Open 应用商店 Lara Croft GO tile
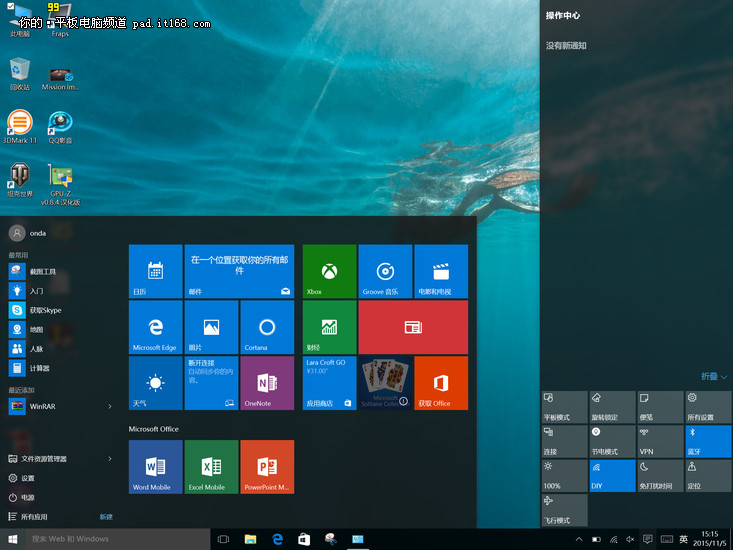Viewport: 733px width, 550px height. click(x=330, y=383)
